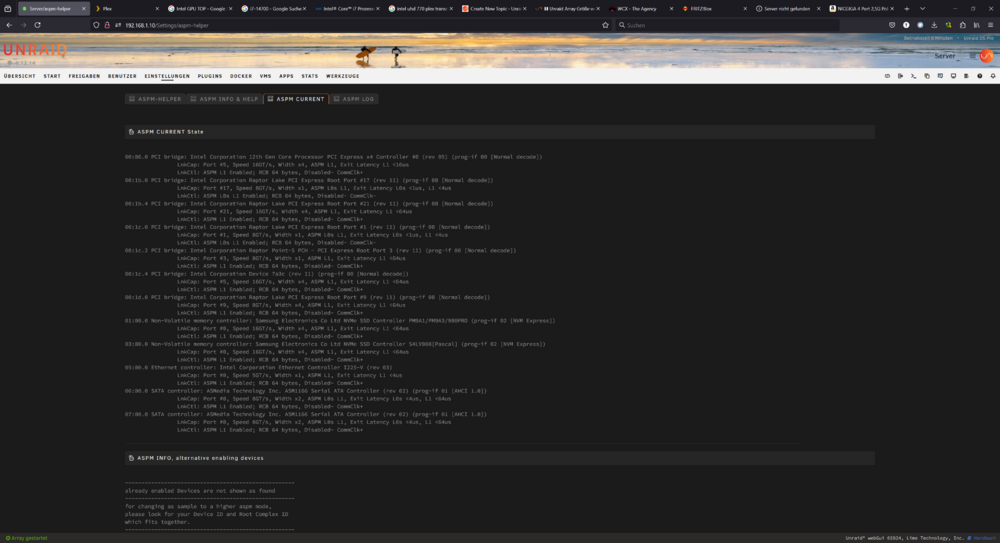Switch to the Server nicht gefunden tab

click(786, 8)
